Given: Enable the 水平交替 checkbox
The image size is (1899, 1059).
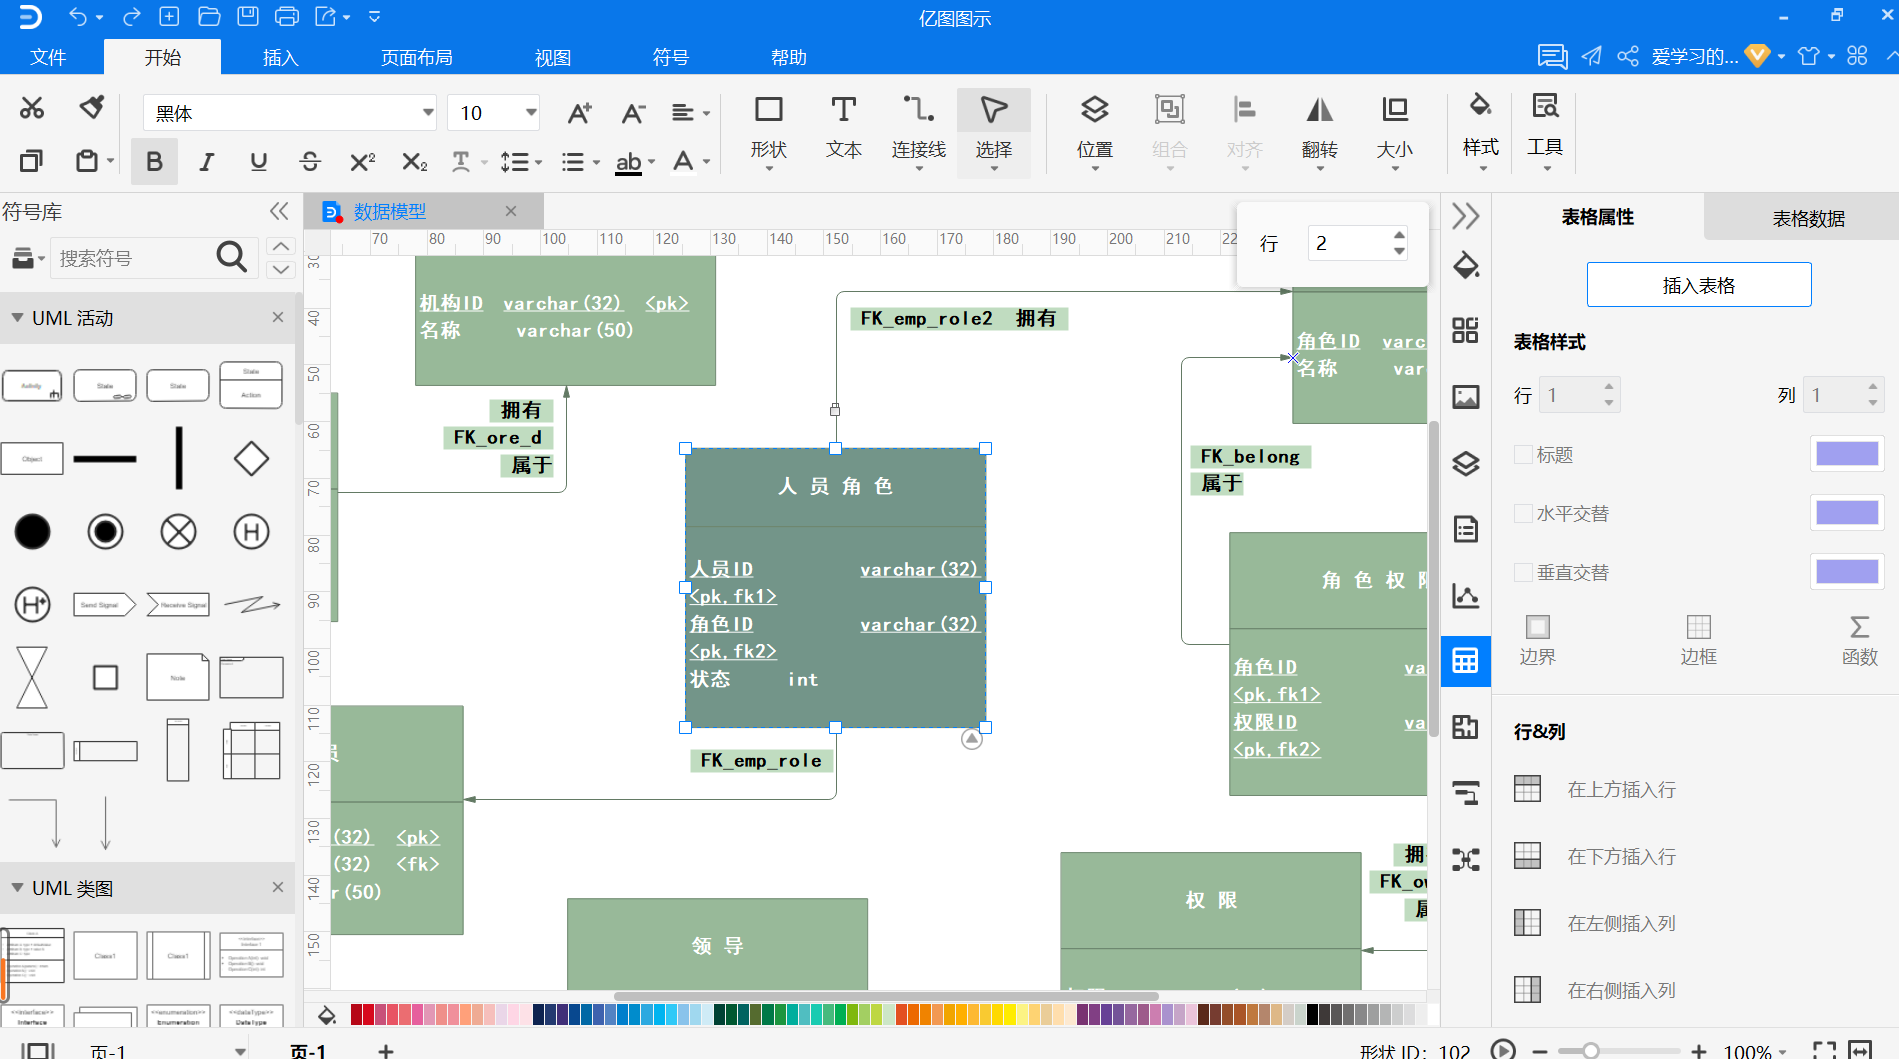Looking at the screenshot, I should [x=1523, y=513].
